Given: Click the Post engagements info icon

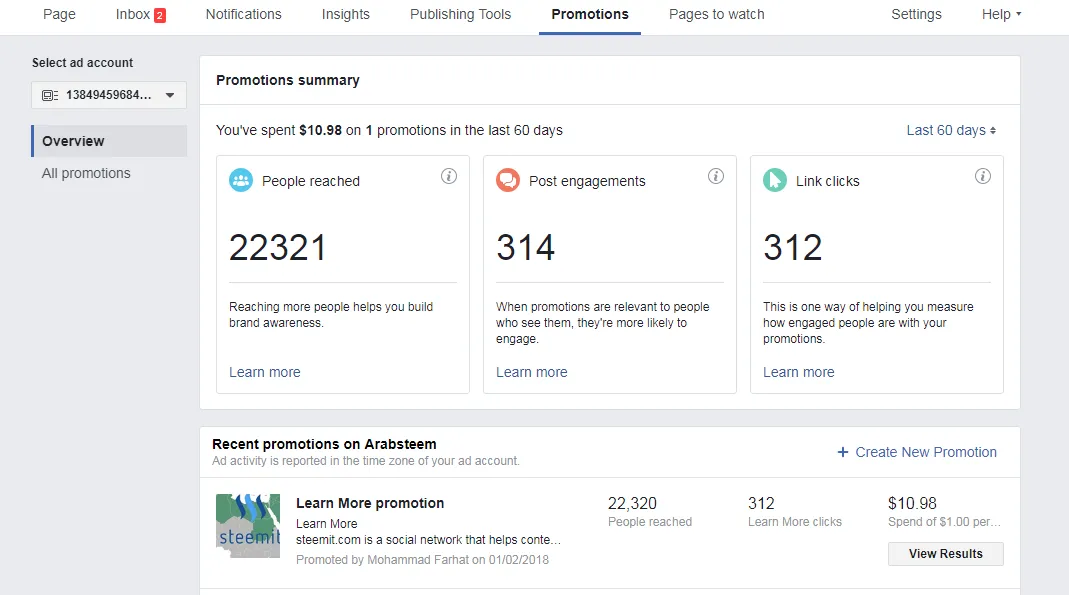Looking at the screenshot, I should pyautogui.click(x=716, y=176).
